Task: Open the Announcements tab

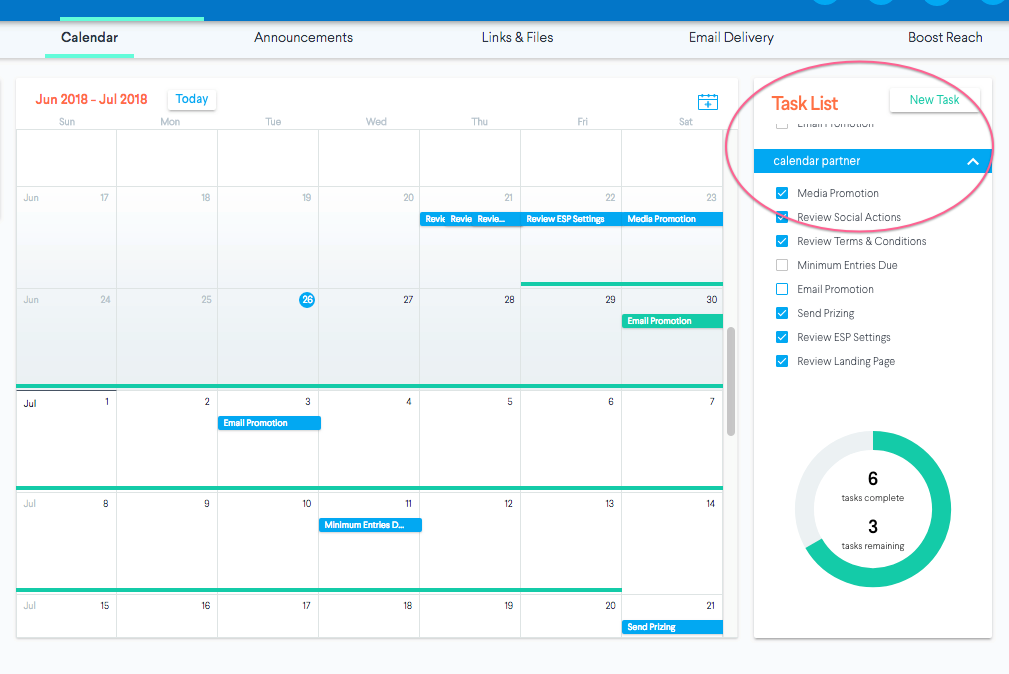Action: pyautogui.click(x=304, y=37)
